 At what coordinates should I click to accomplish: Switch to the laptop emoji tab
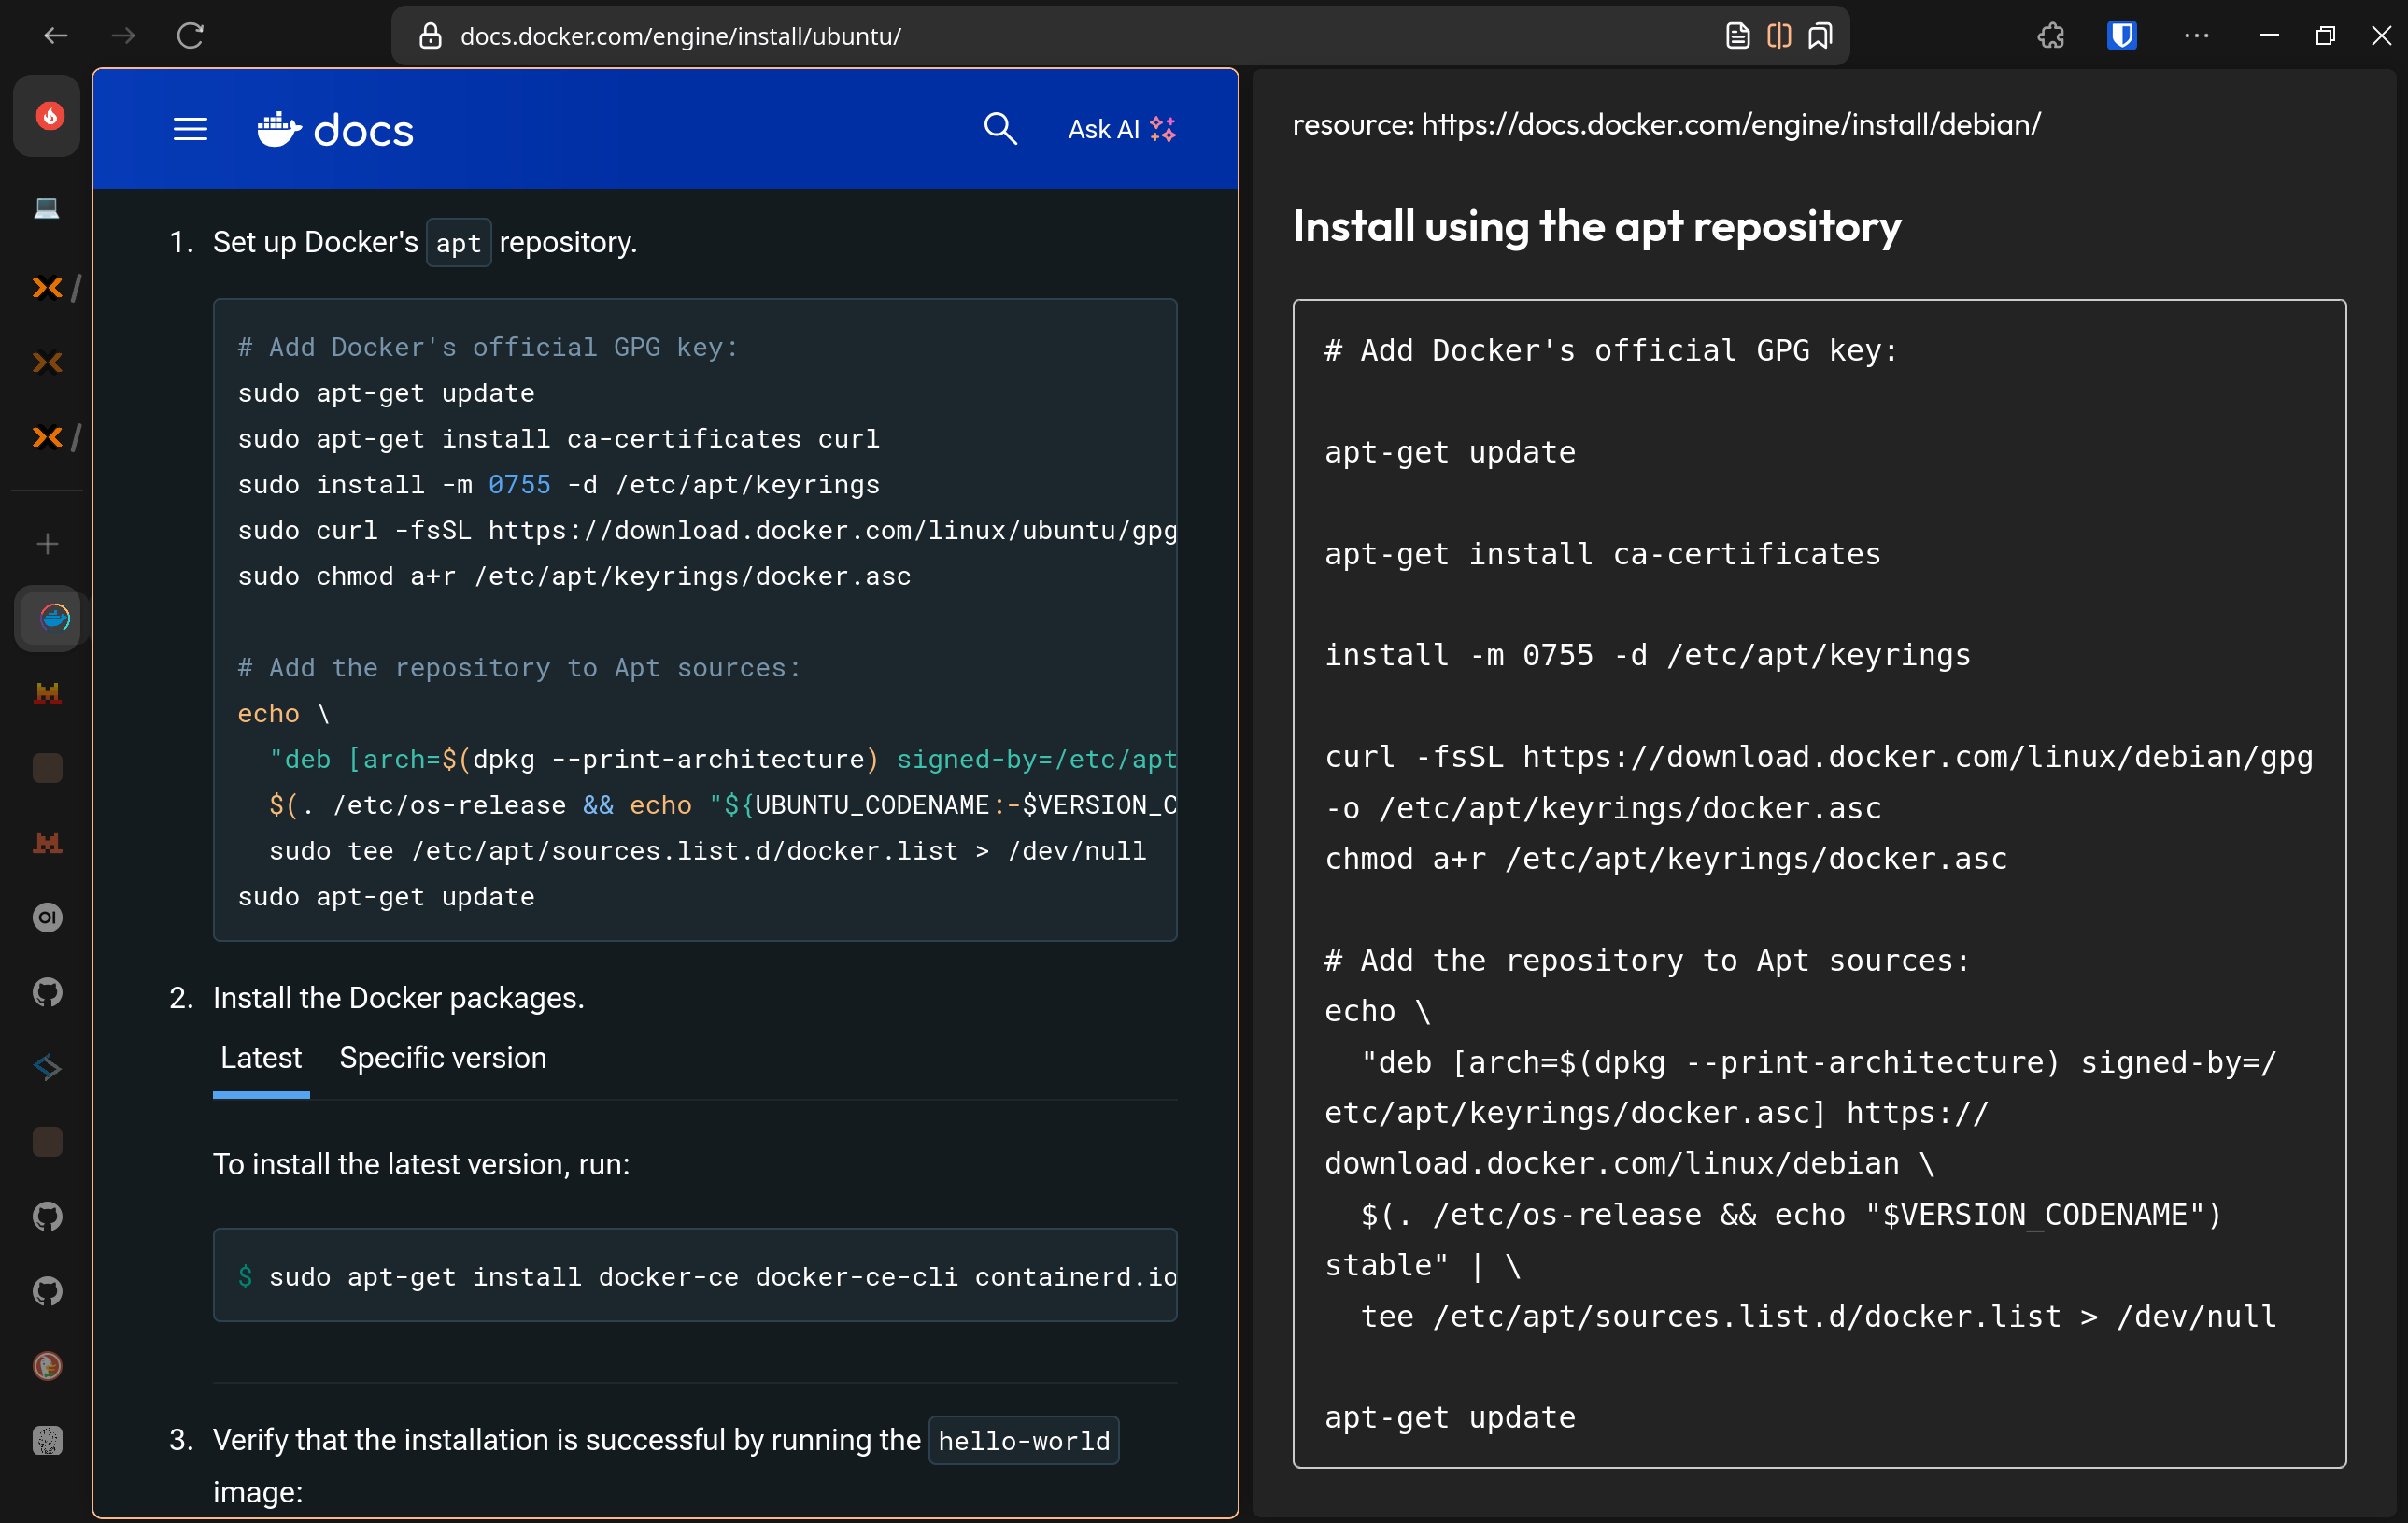47,207
